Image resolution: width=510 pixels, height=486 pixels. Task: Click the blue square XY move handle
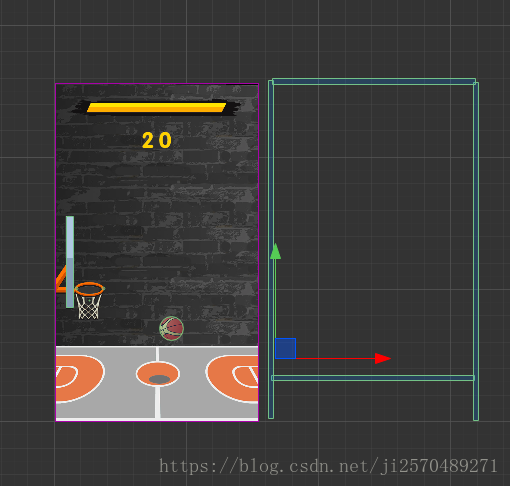coord(285,348)
